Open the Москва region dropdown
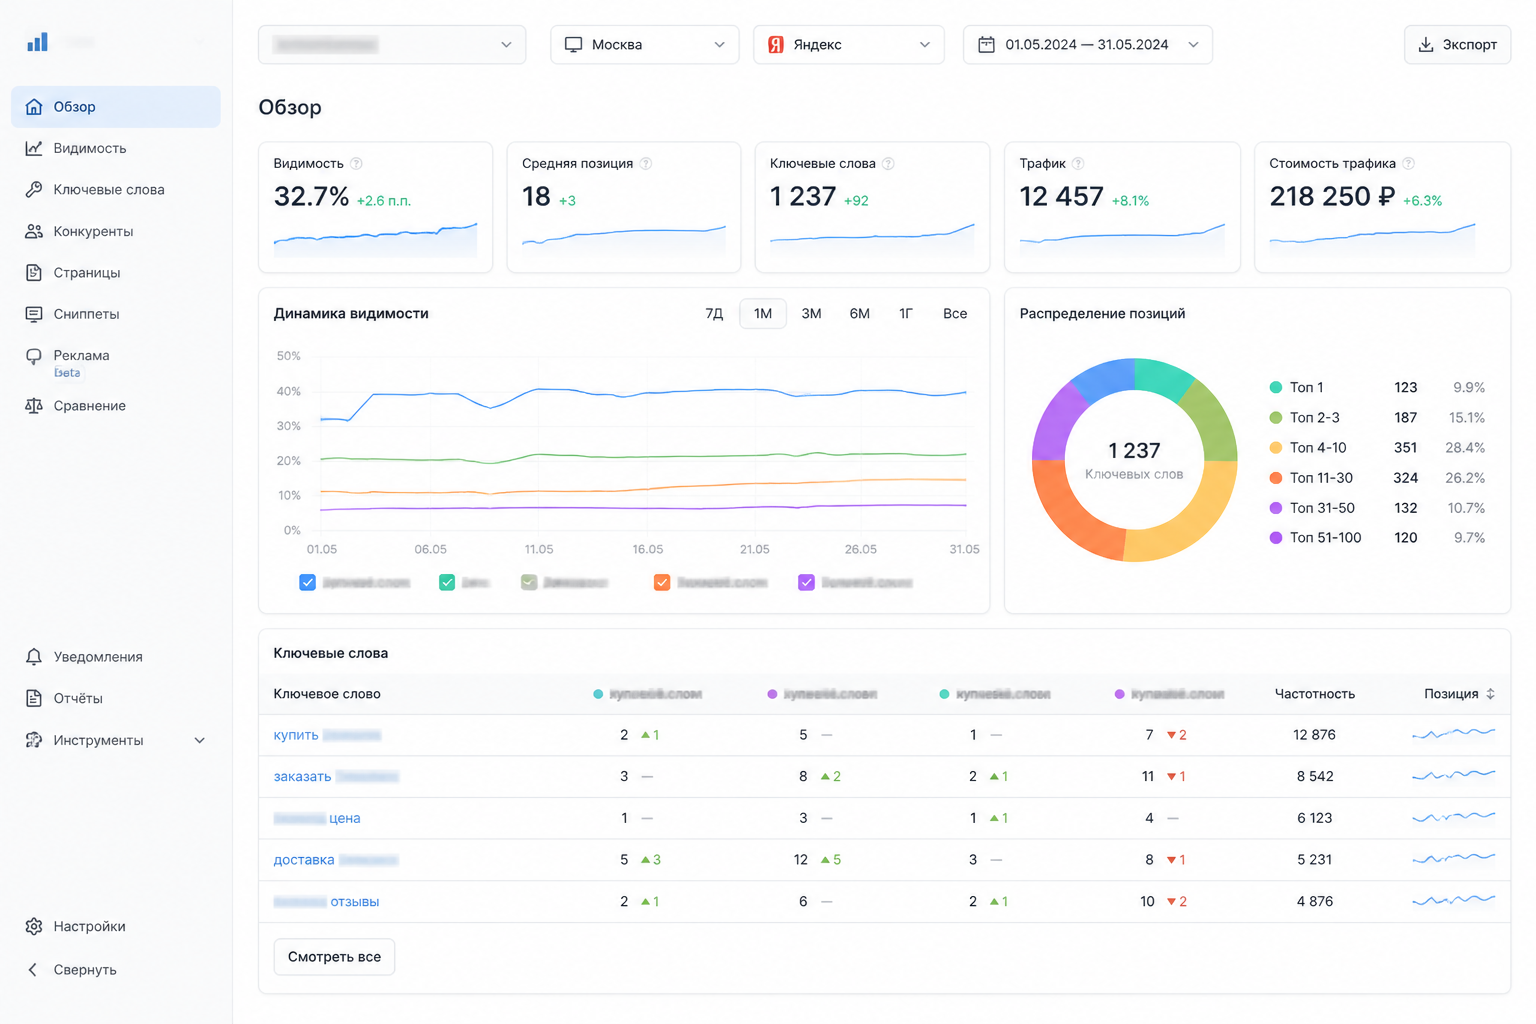The height and width of the screenshot is (1024, 1536). coord(645,45)
